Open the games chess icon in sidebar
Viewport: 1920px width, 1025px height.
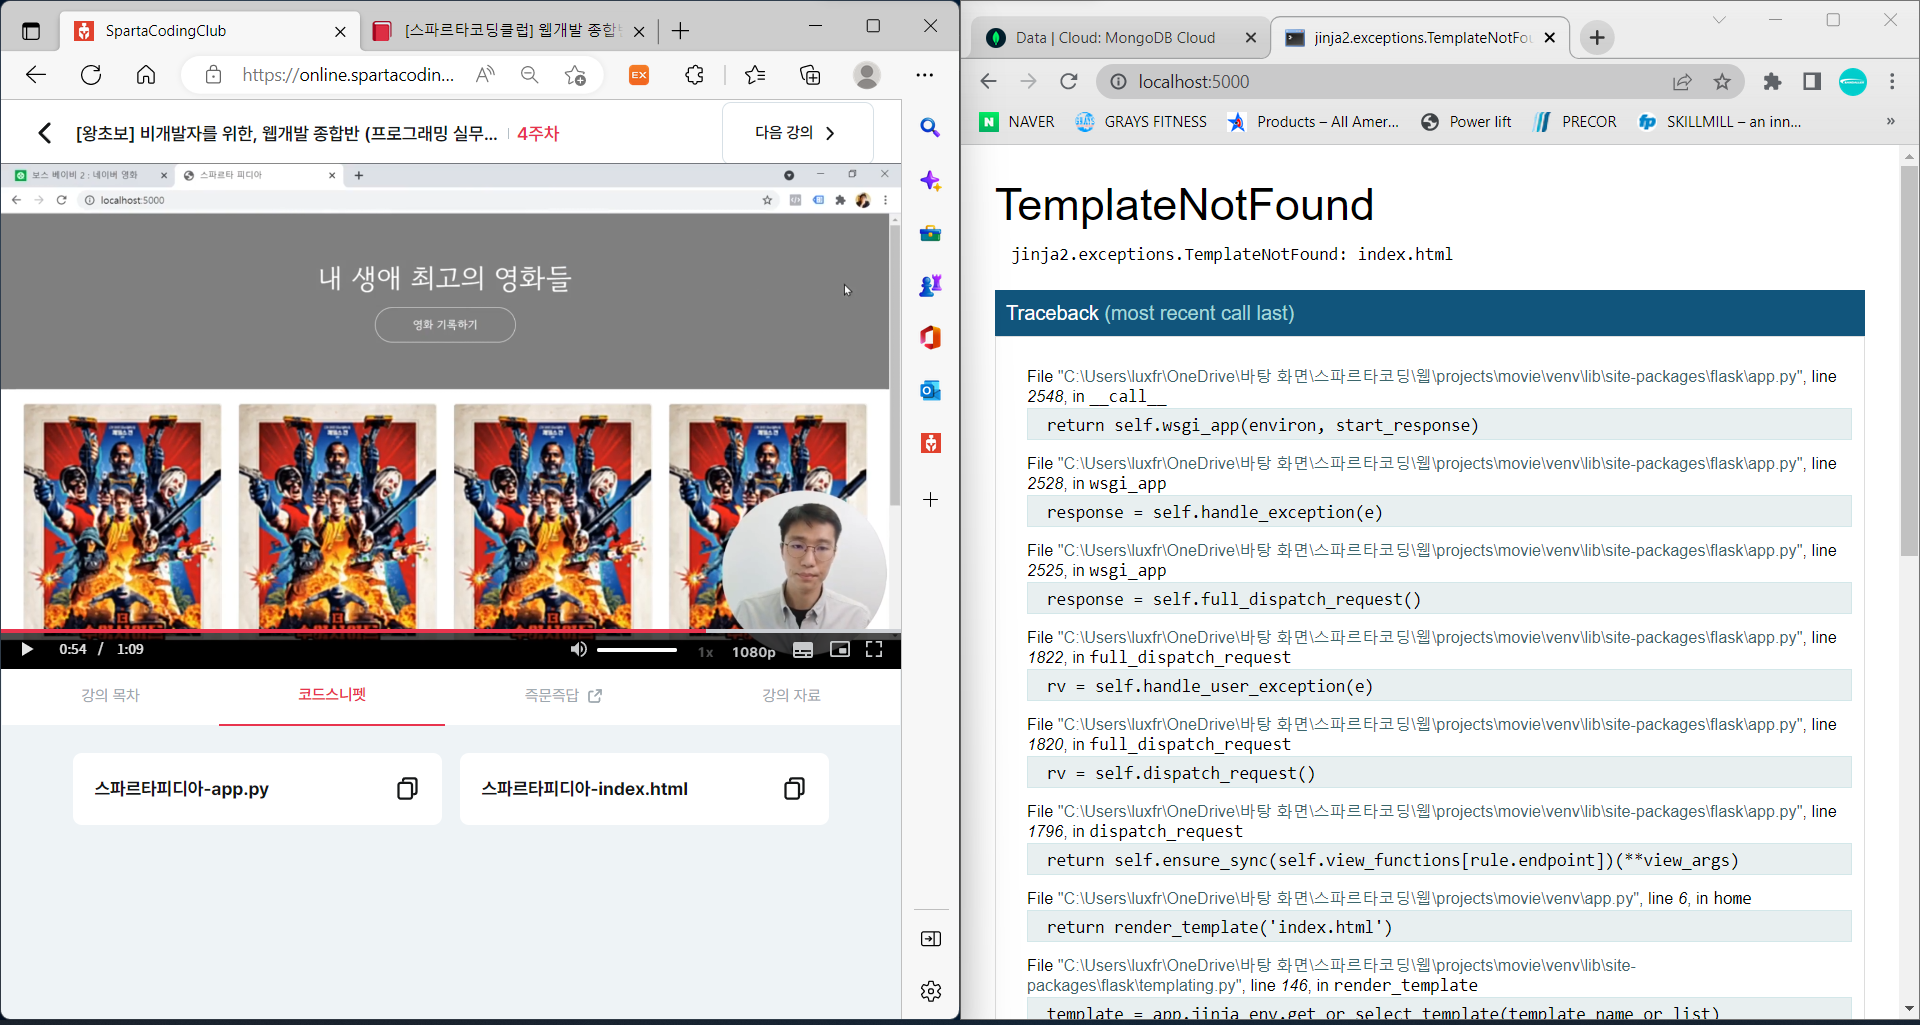931,286
